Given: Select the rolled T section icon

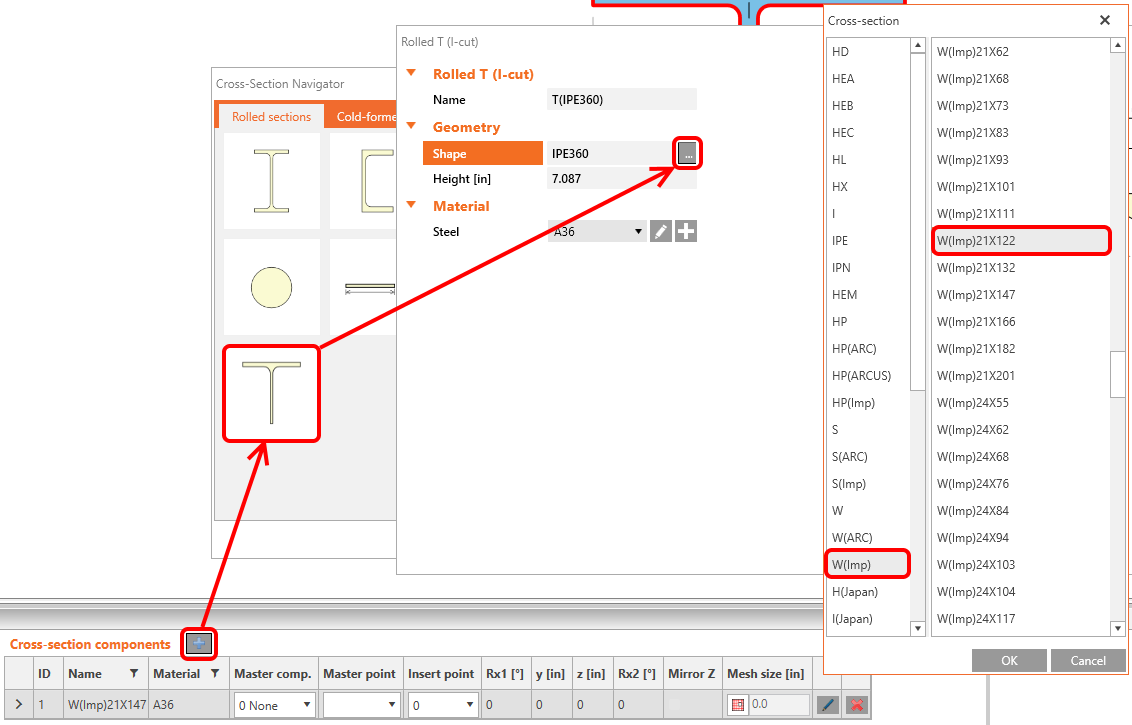Looking at the screenshot, I should pyautogui.click(x=271, y=394).
